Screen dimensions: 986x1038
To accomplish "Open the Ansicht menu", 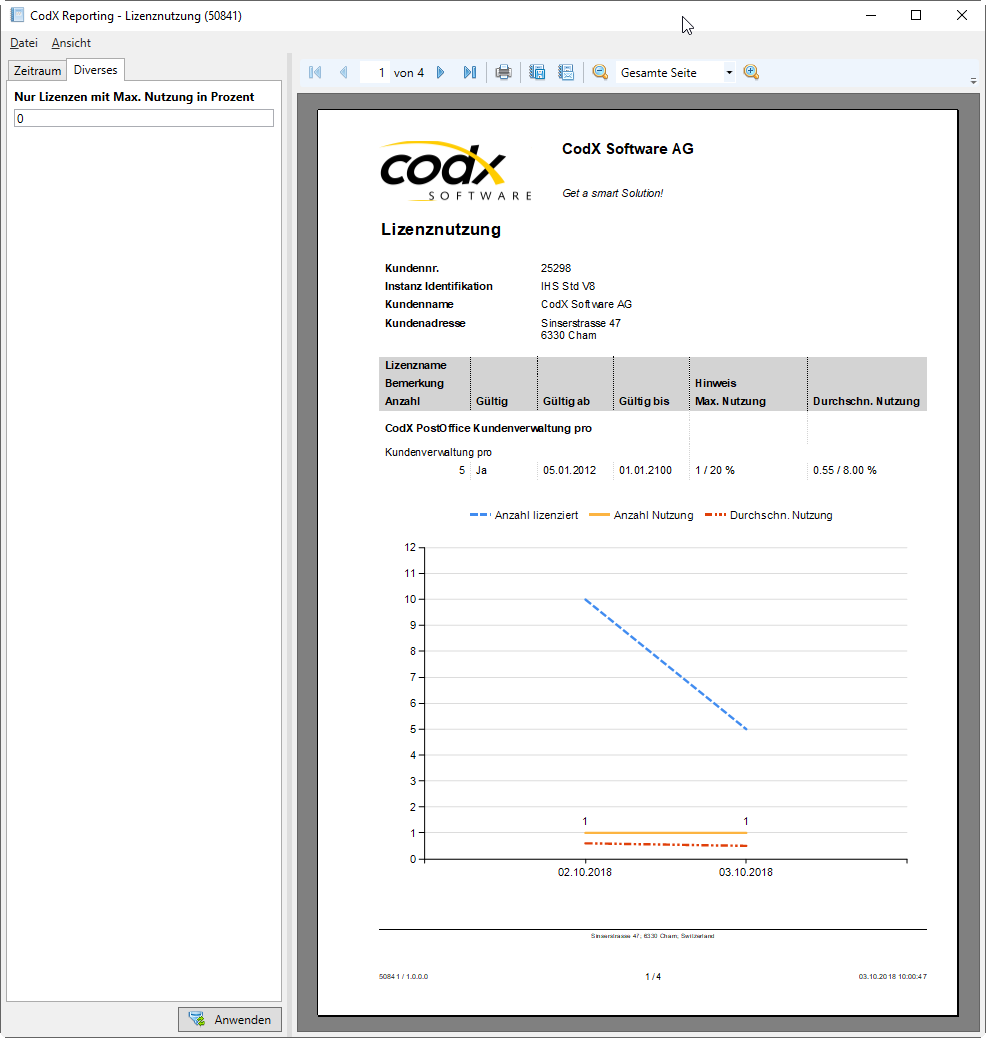I will pyautogui.click(x=71, y=43).
